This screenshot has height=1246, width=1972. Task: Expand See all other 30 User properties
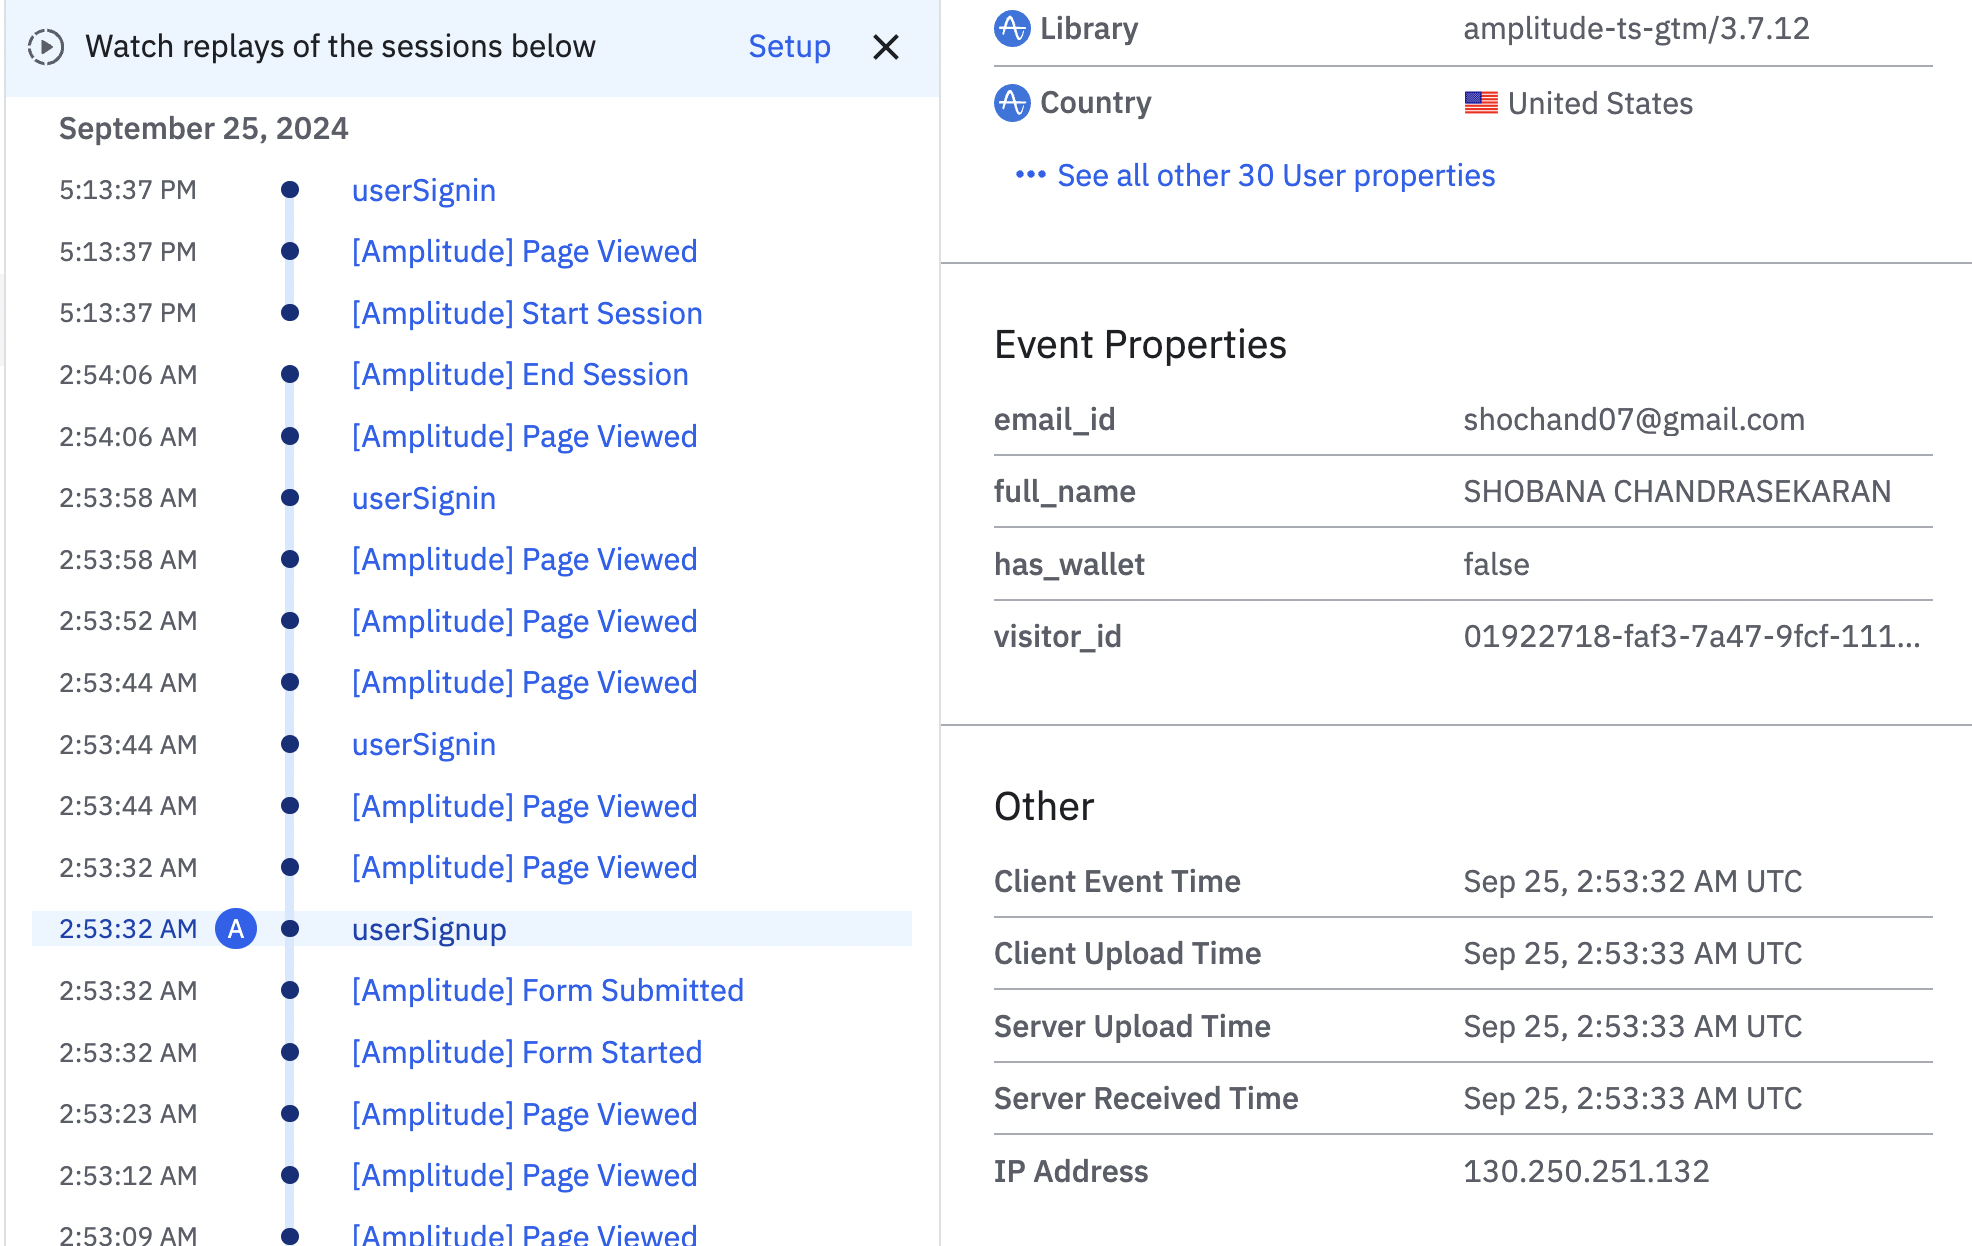tap(1275, 176)
